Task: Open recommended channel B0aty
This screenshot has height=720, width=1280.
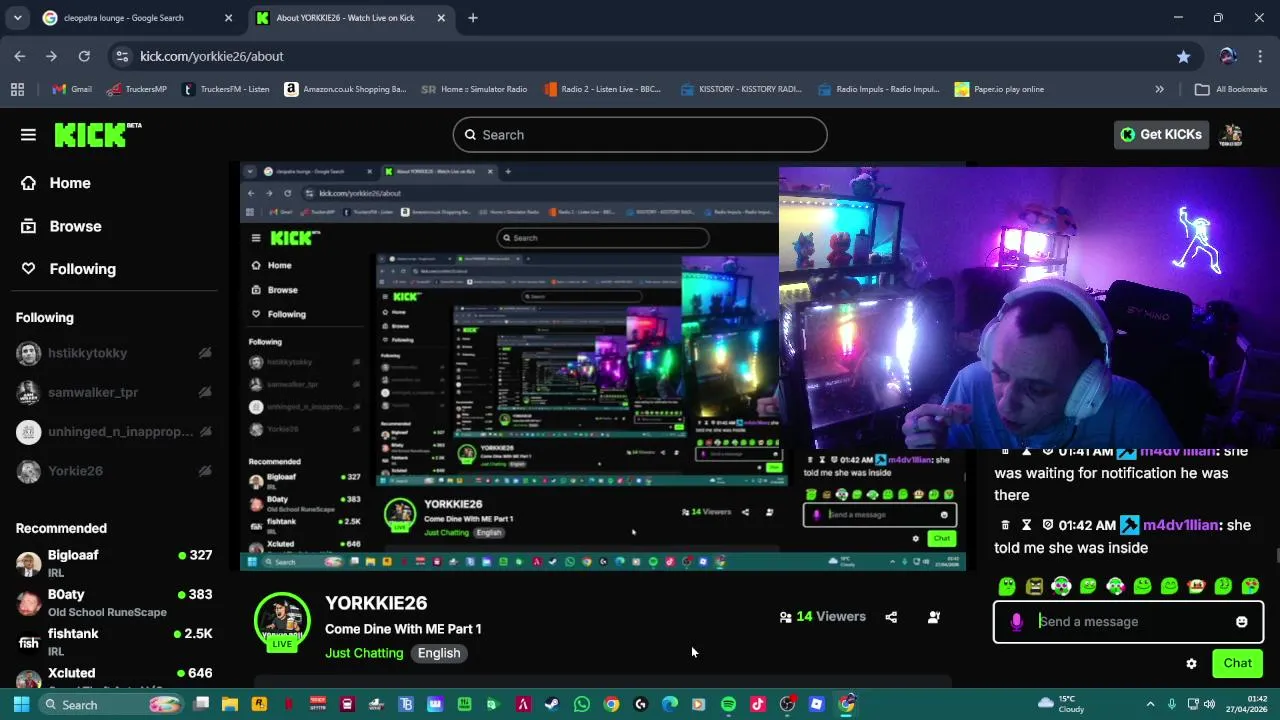Action: [x=114, y=603]
